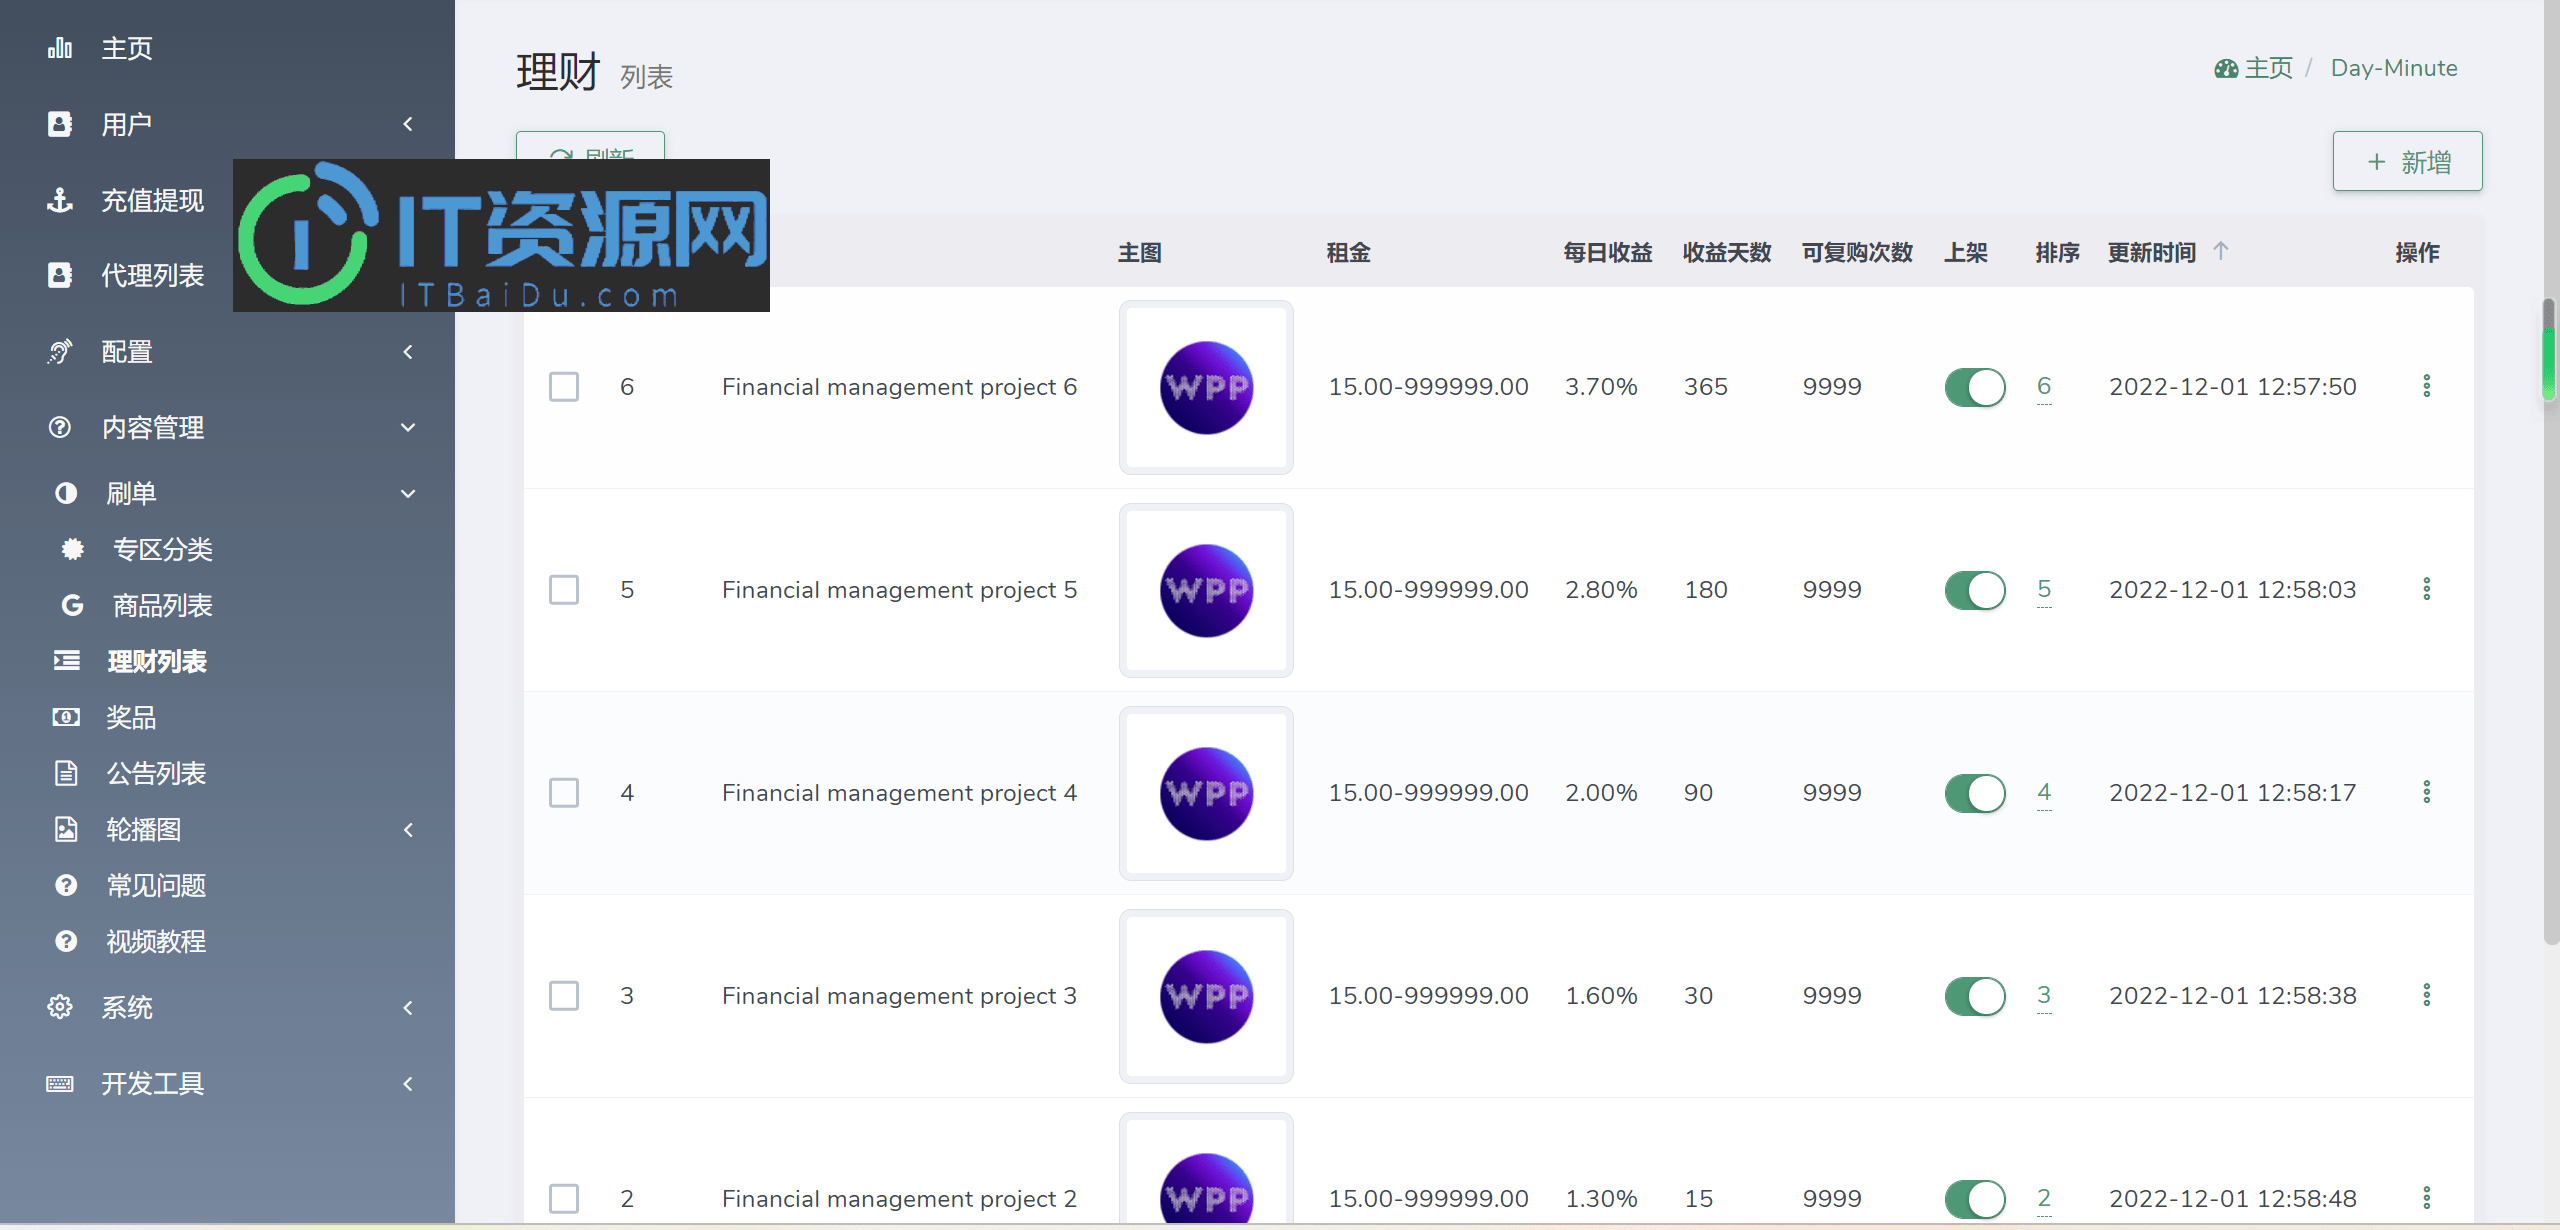Toggle 上架 switch for project 6

[1975, 387]
